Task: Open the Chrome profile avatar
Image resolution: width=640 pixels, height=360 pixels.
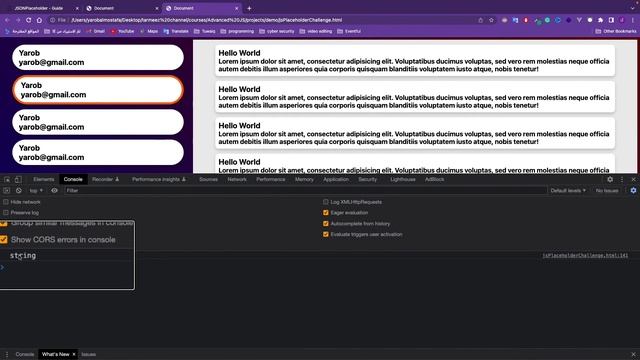Action: click(622, 20)
